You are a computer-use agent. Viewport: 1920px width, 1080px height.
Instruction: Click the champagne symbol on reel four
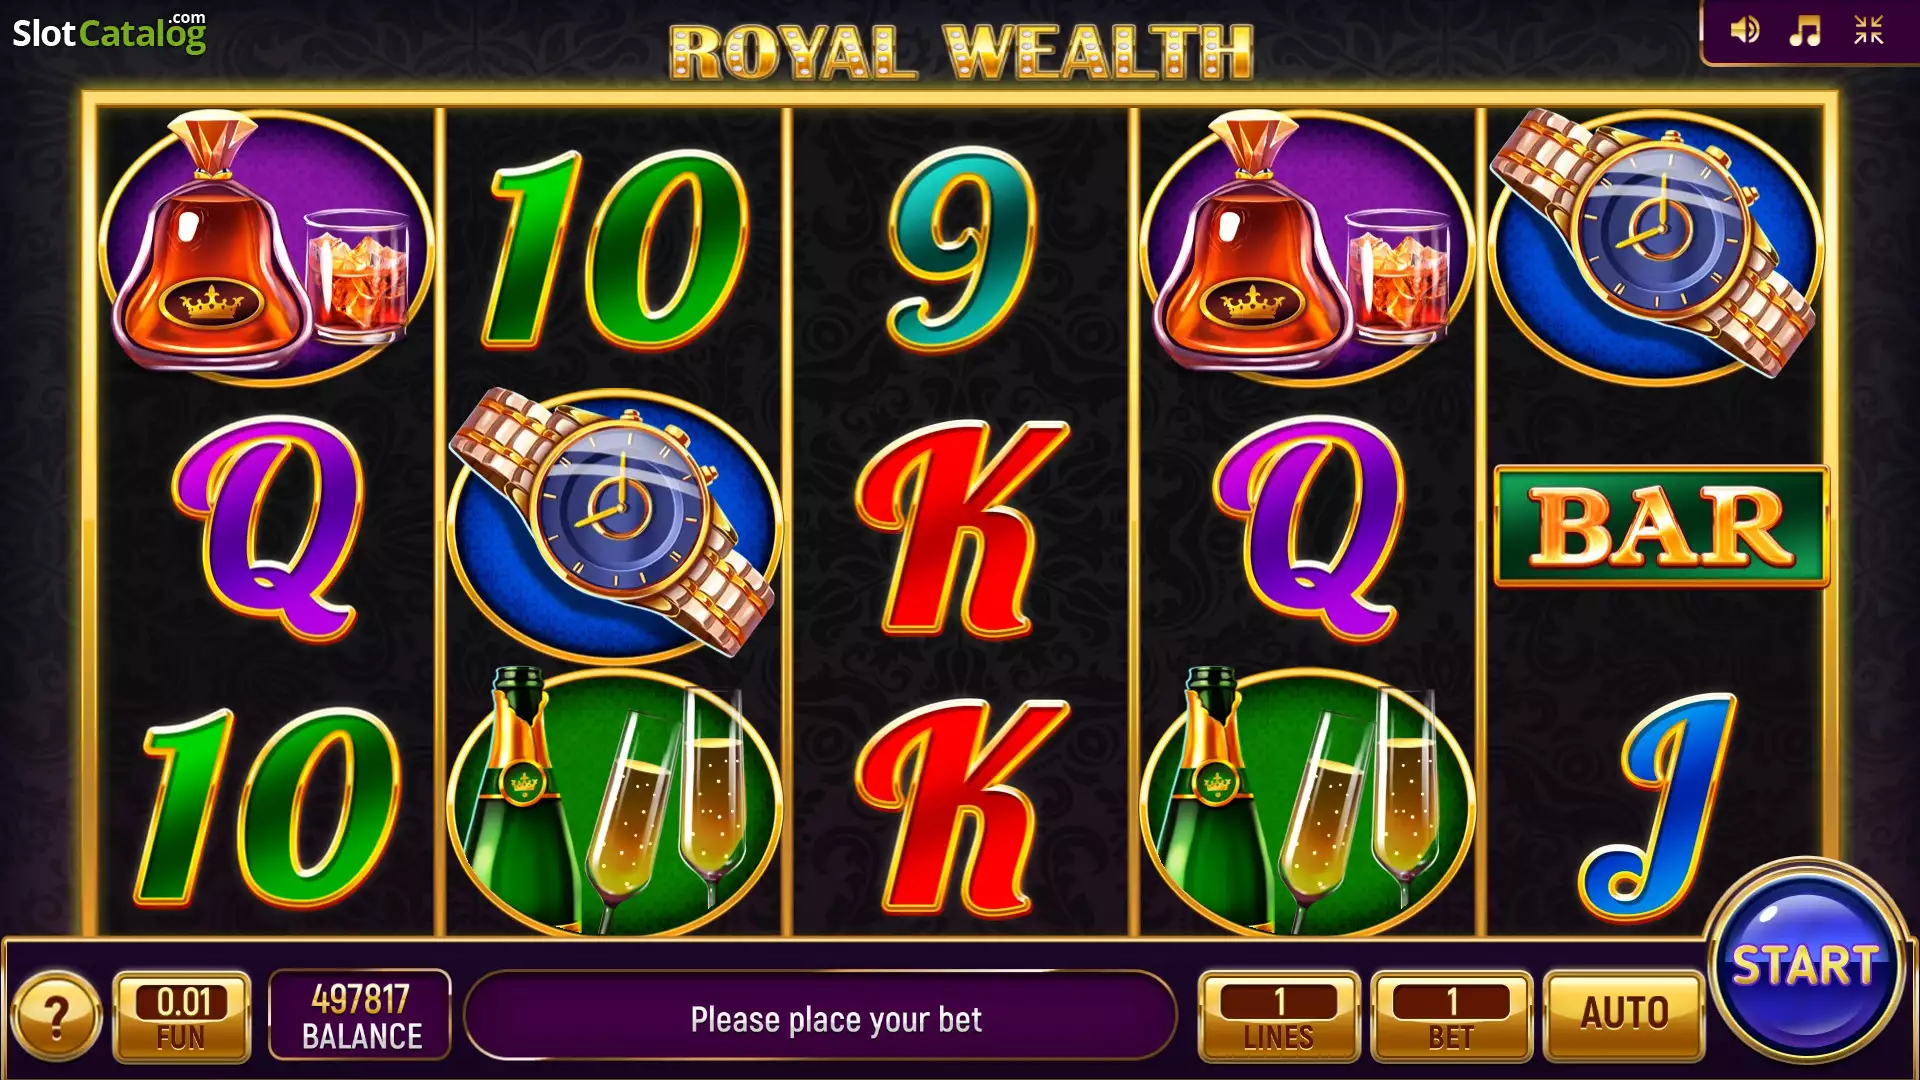pos(1308,800)
